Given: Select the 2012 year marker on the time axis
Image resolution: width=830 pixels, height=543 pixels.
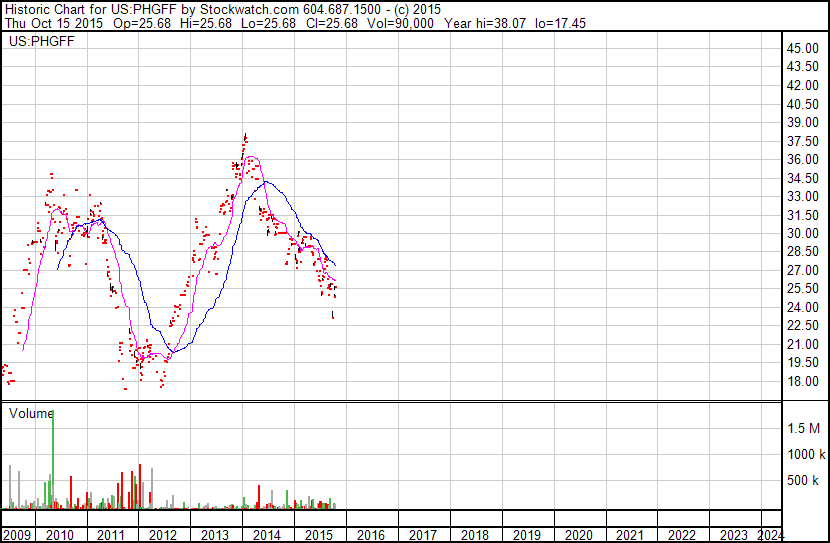Looking at the screenshot, I should click(x=163, y=534).
